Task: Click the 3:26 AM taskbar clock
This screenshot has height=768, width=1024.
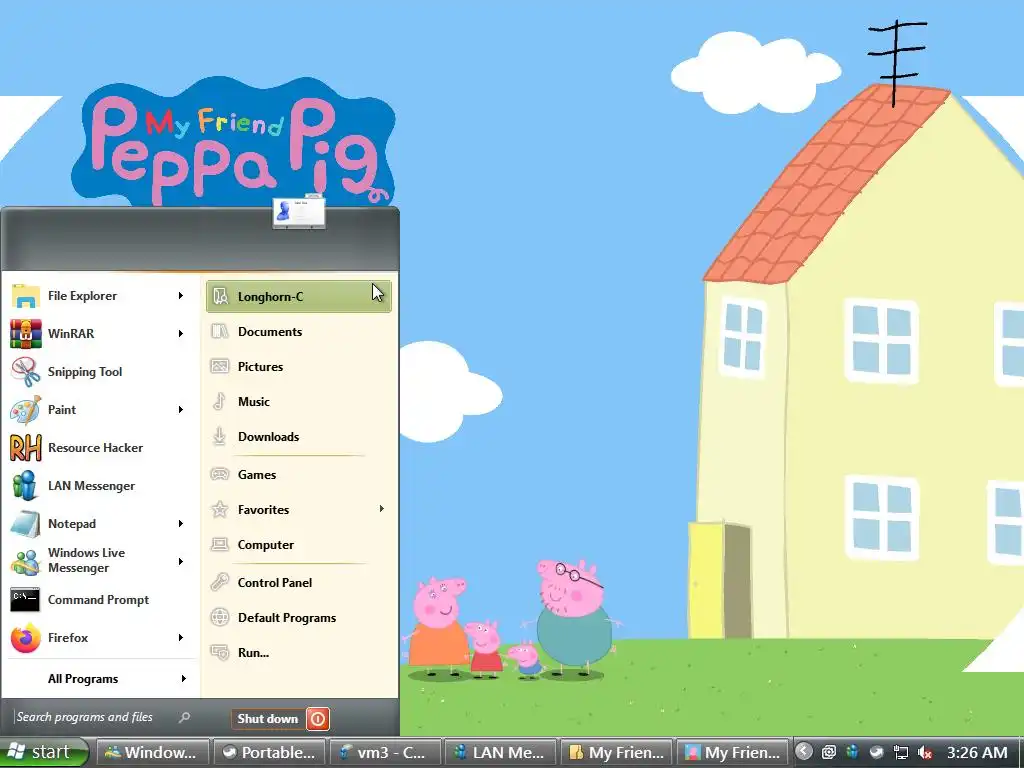Action: click(977, 753)
